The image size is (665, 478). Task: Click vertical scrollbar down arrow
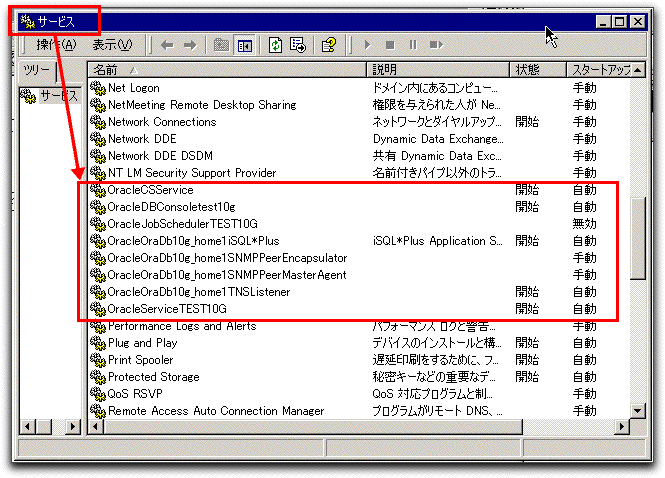[x=637, y=410]
